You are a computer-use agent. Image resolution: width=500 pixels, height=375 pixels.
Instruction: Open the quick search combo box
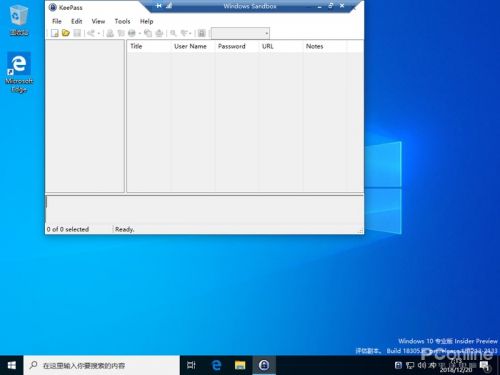[x=240, y=33]
